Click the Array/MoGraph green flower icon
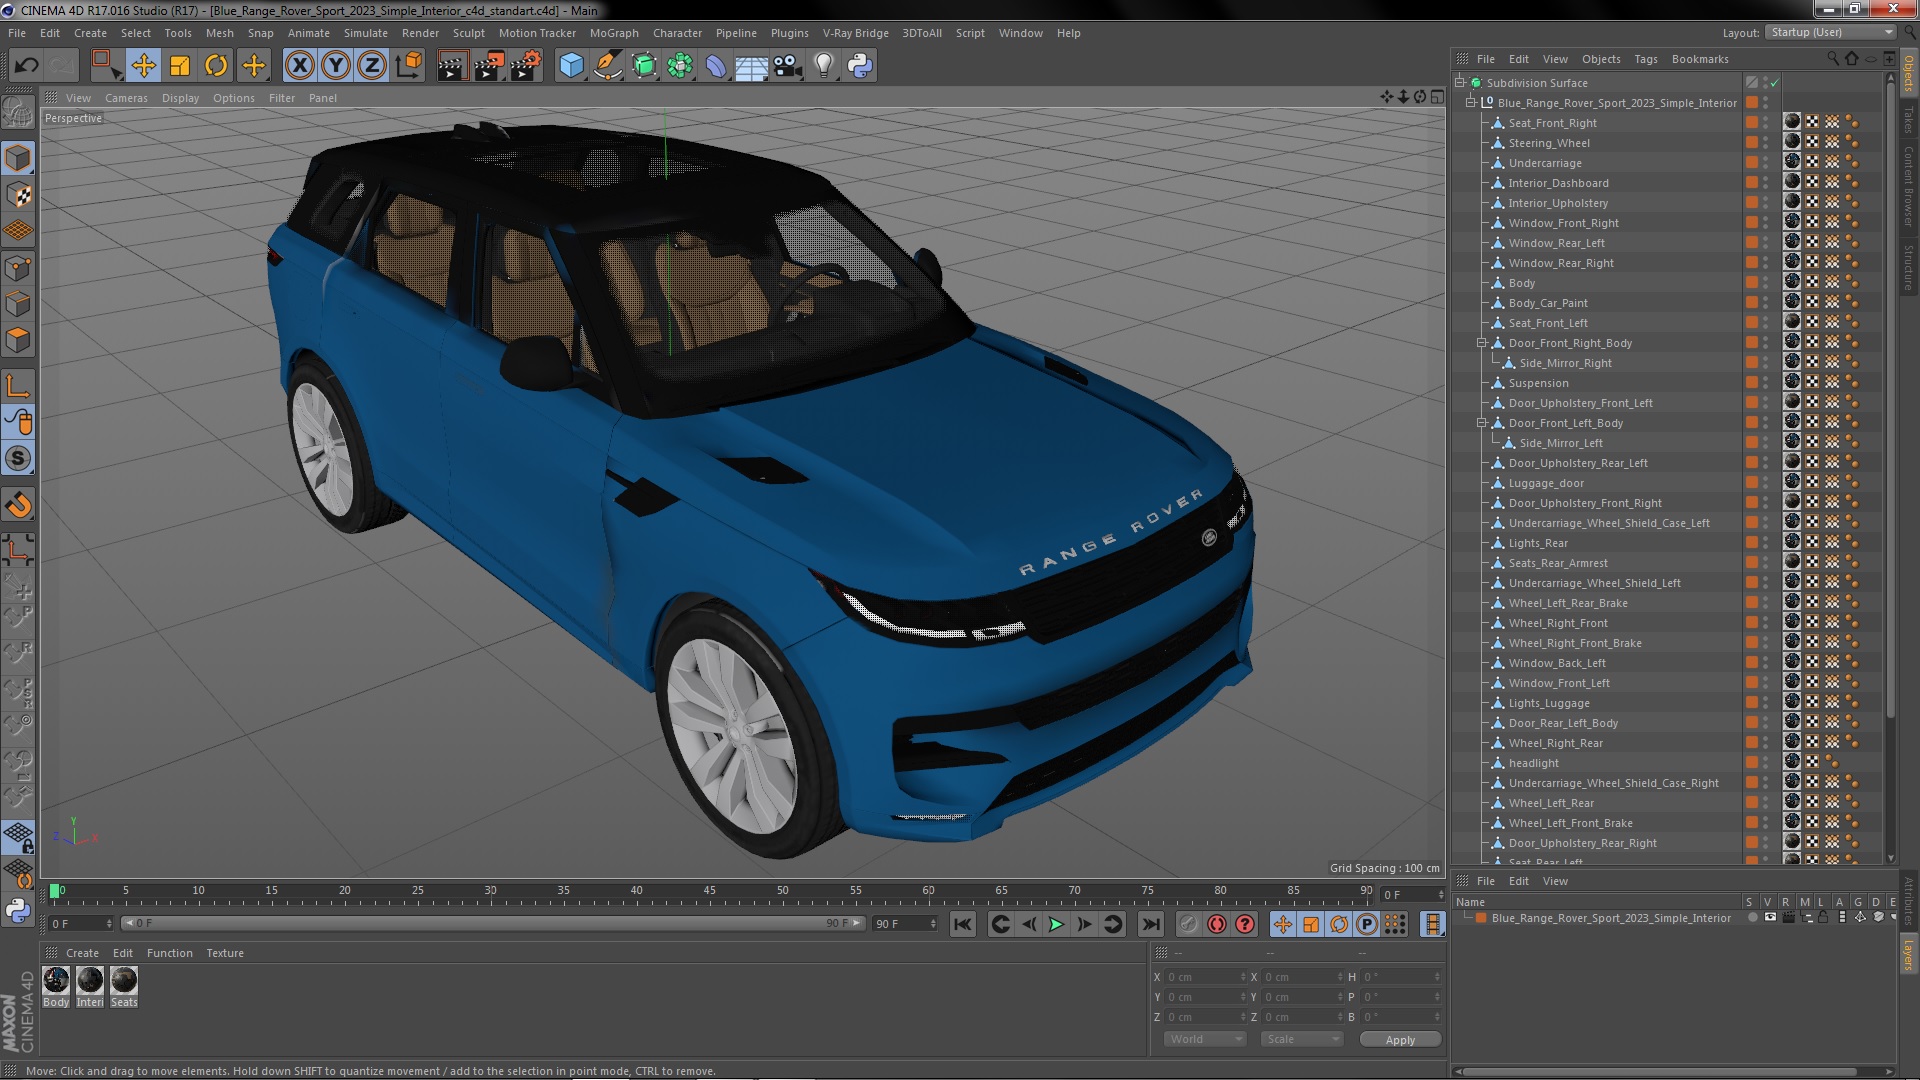 (x=680, y=66)
